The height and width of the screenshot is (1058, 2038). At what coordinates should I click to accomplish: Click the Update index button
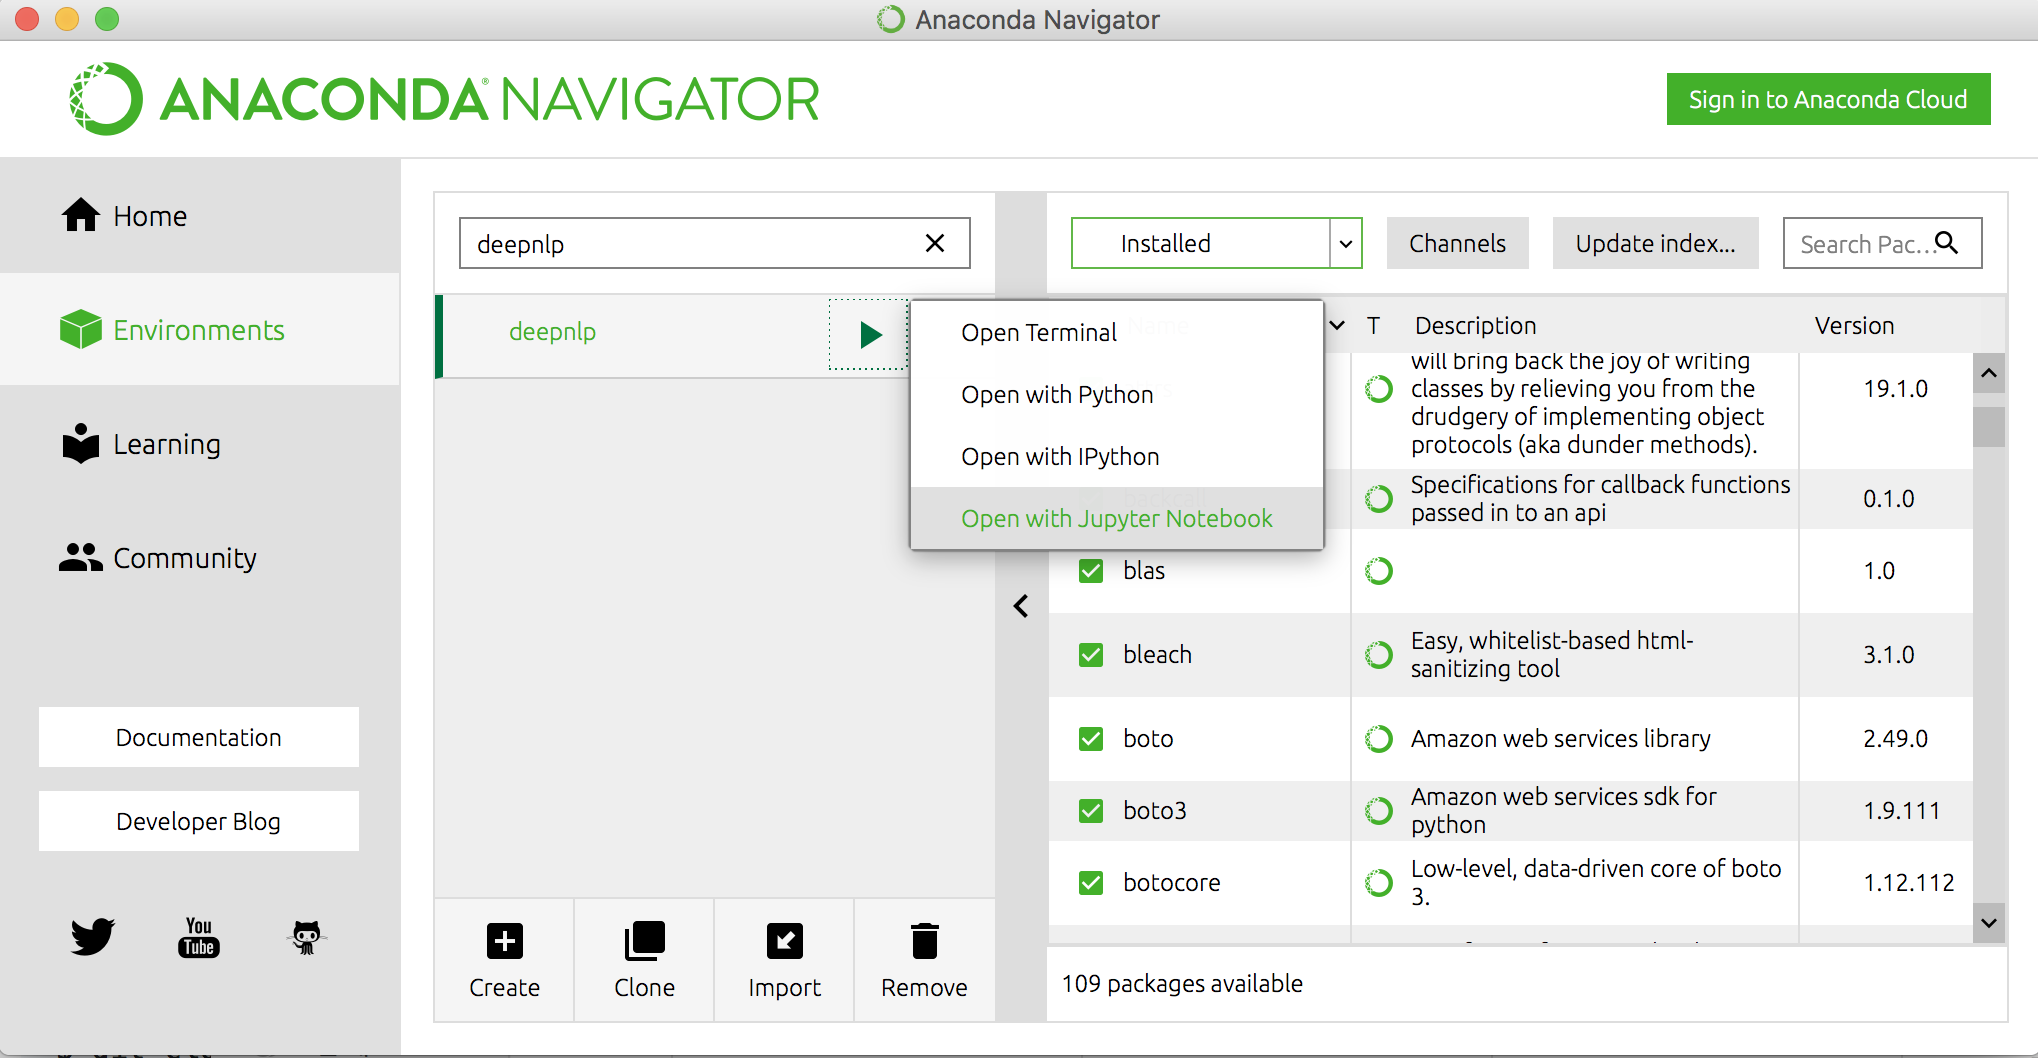tap(1655, 243)
